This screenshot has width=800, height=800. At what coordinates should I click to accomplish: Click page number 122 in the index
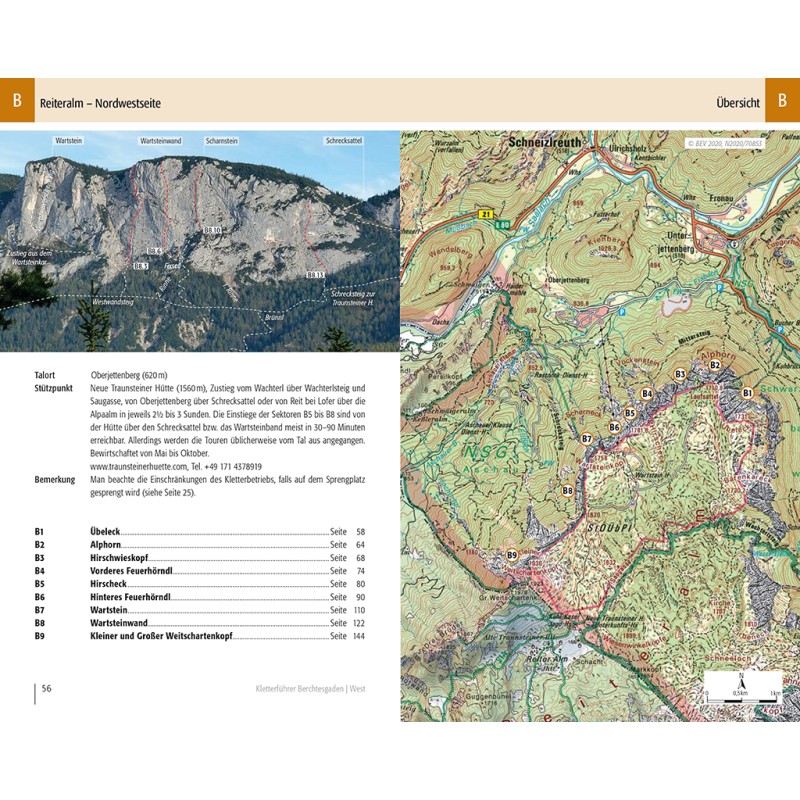click(359, 623)
